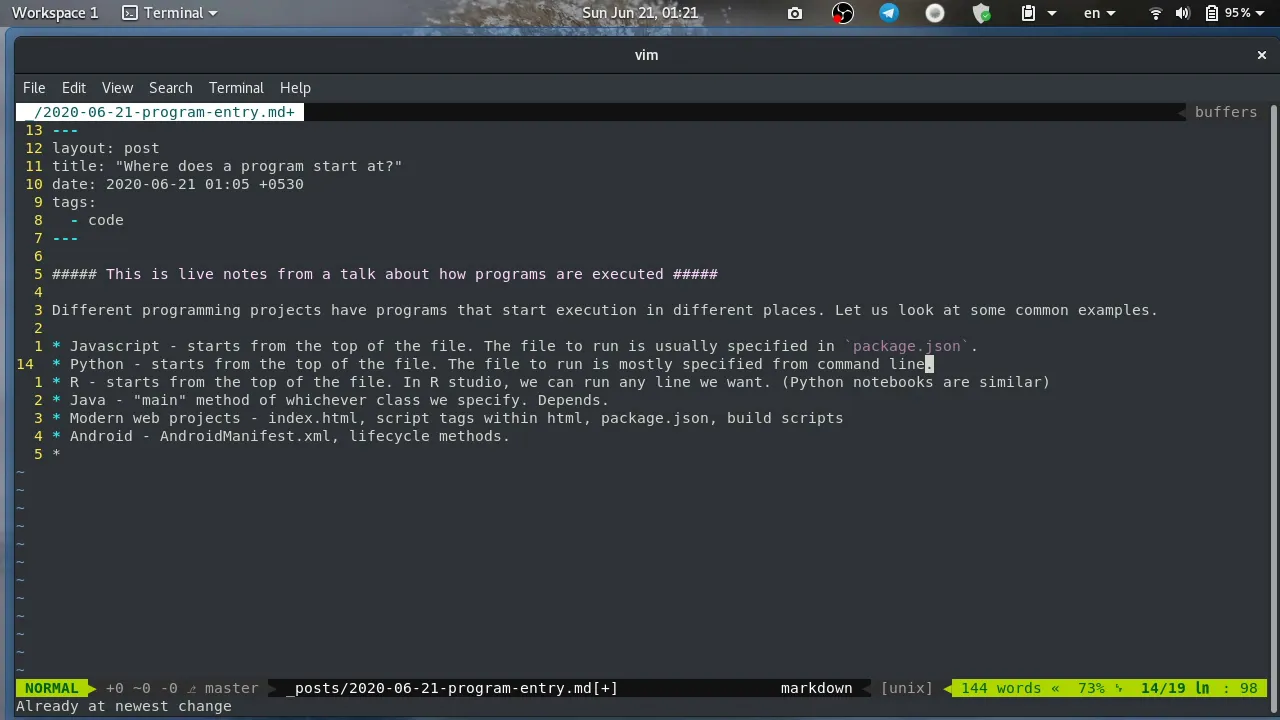
Task: Click the '144 words' status entry
Action: click(1001, 688)
